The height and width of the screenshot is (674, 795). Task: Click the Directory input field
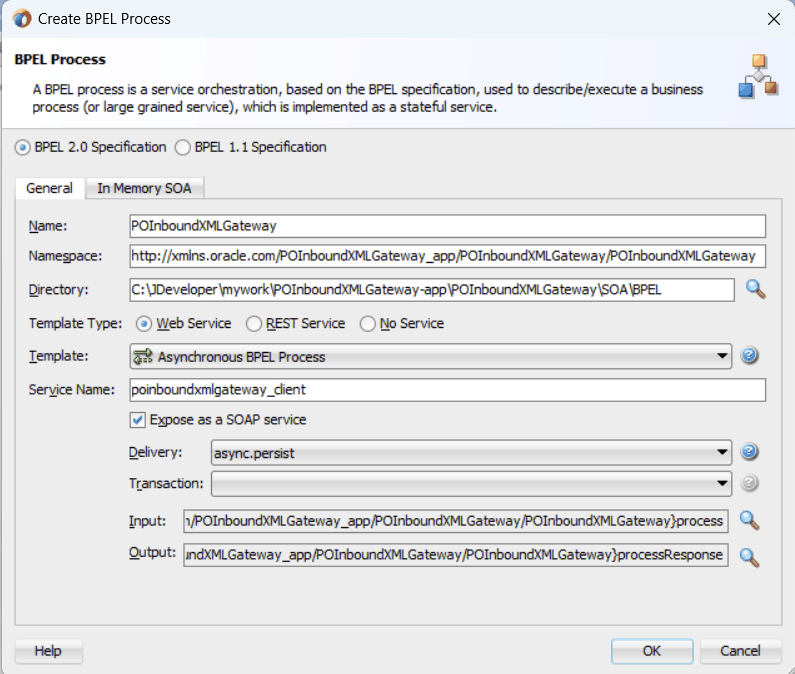click(x=432, y=290)
